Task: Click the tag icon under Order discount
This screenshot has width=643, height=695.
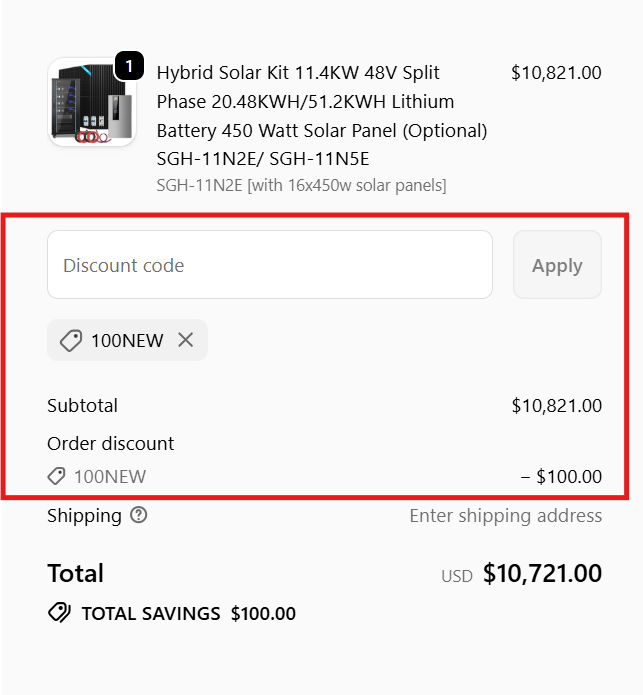Action: point(57,476)
